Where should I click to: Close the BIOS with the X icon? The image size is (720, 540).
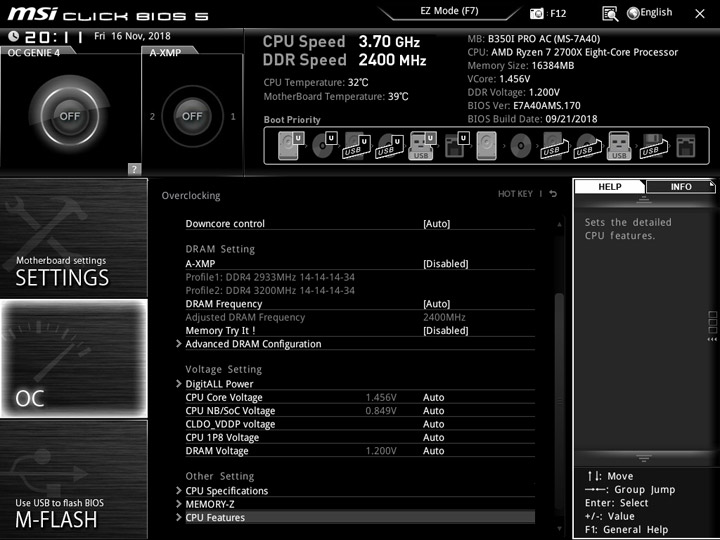pyautogui.click(x=699, y=14)
